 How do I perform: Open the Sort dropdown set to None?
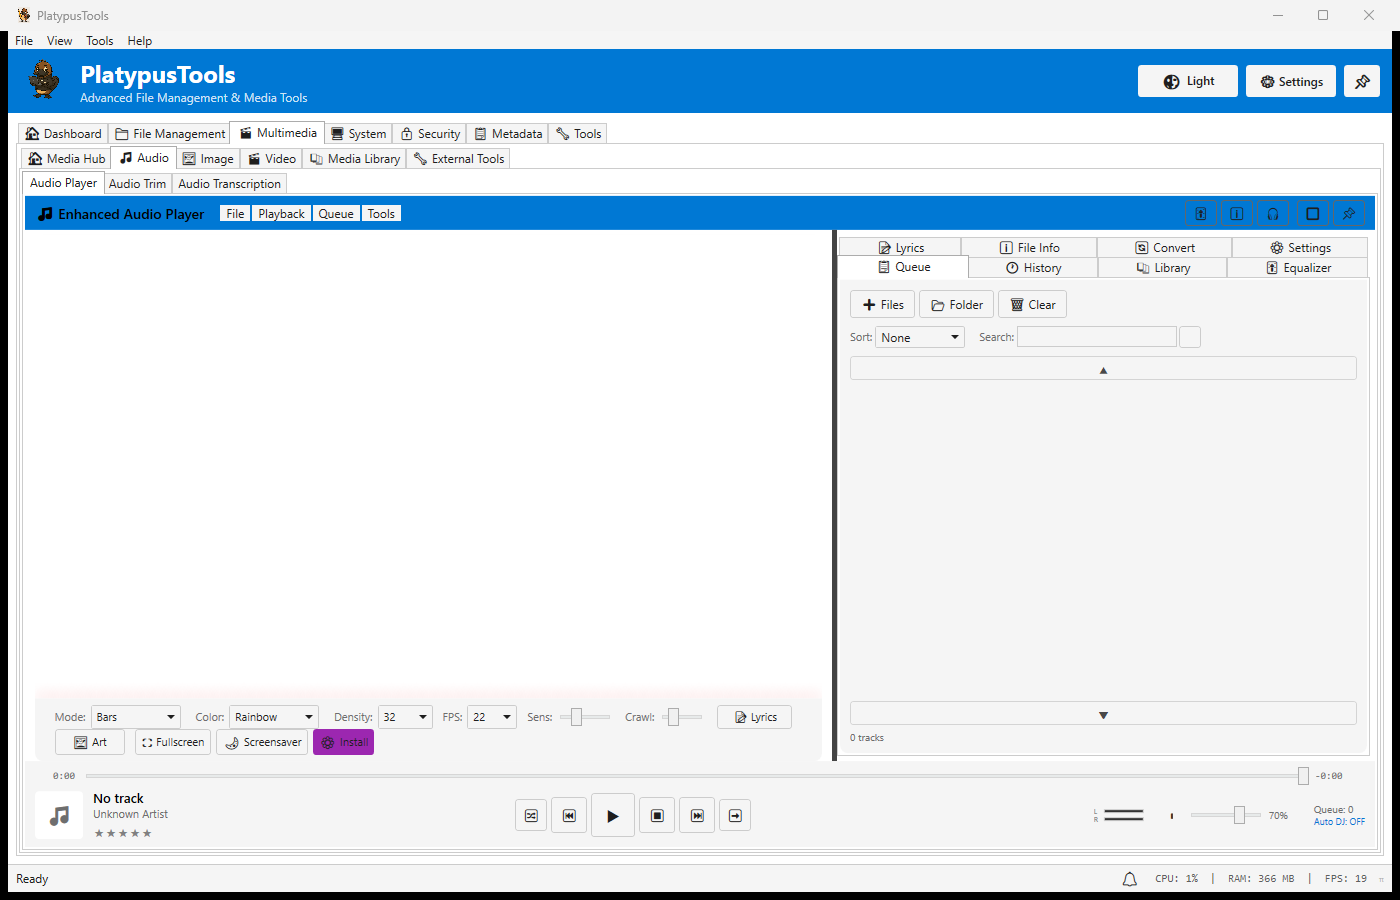pos(919,337)
